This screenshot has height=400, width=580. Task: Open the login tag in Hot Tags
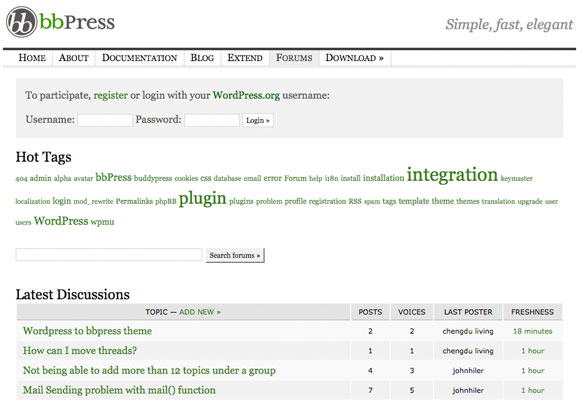[x=62, y=201]
